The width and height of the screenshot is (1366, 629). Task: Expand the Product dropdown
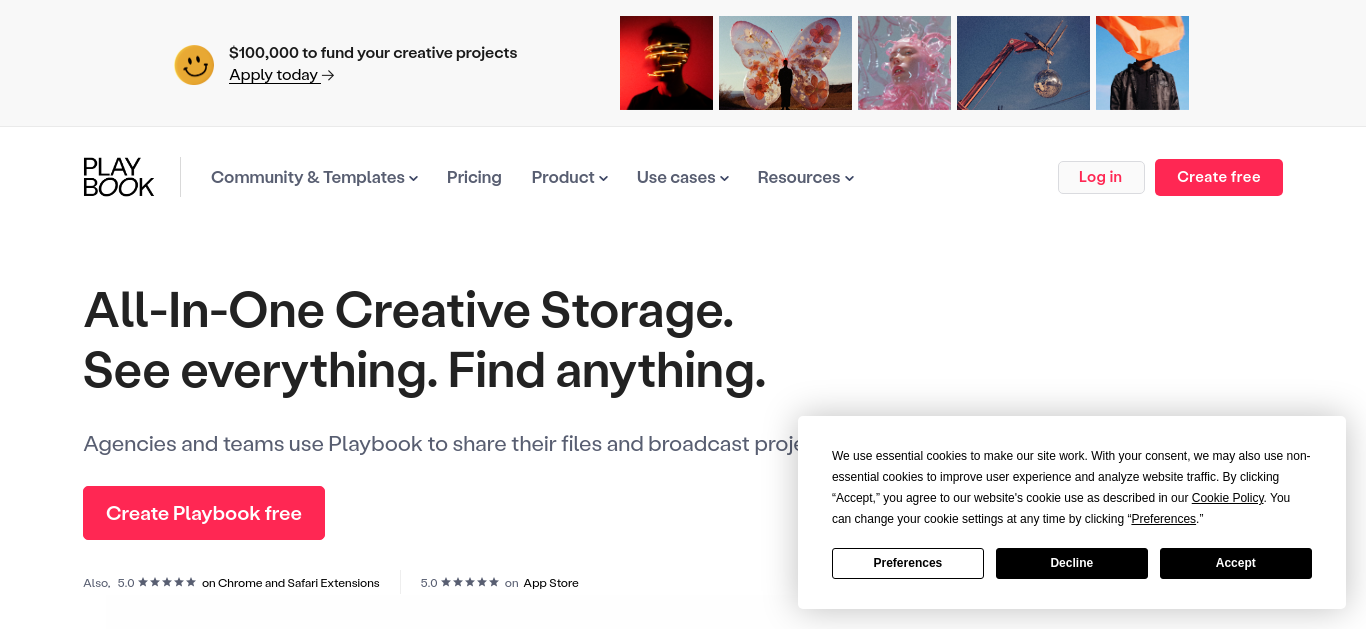[x=570, y=177]
